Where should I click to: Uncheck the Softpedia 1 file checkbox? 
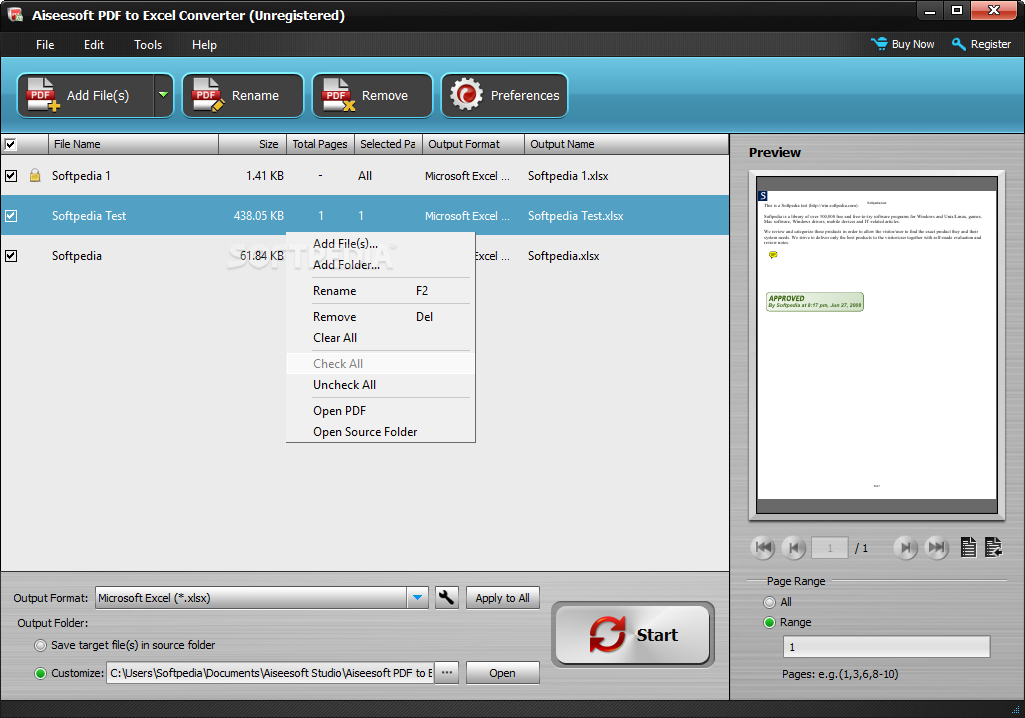10,175
